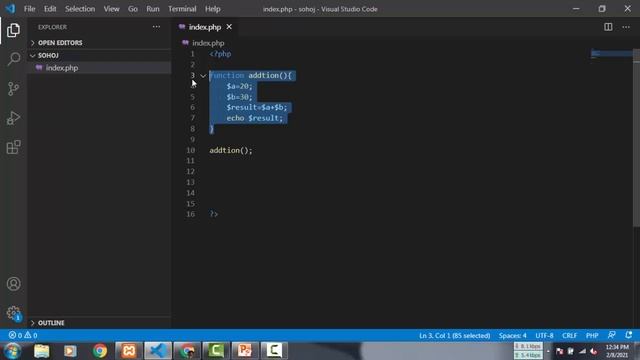Click the clock in system tray
640x360 pixels.
[x=617, y=351]
